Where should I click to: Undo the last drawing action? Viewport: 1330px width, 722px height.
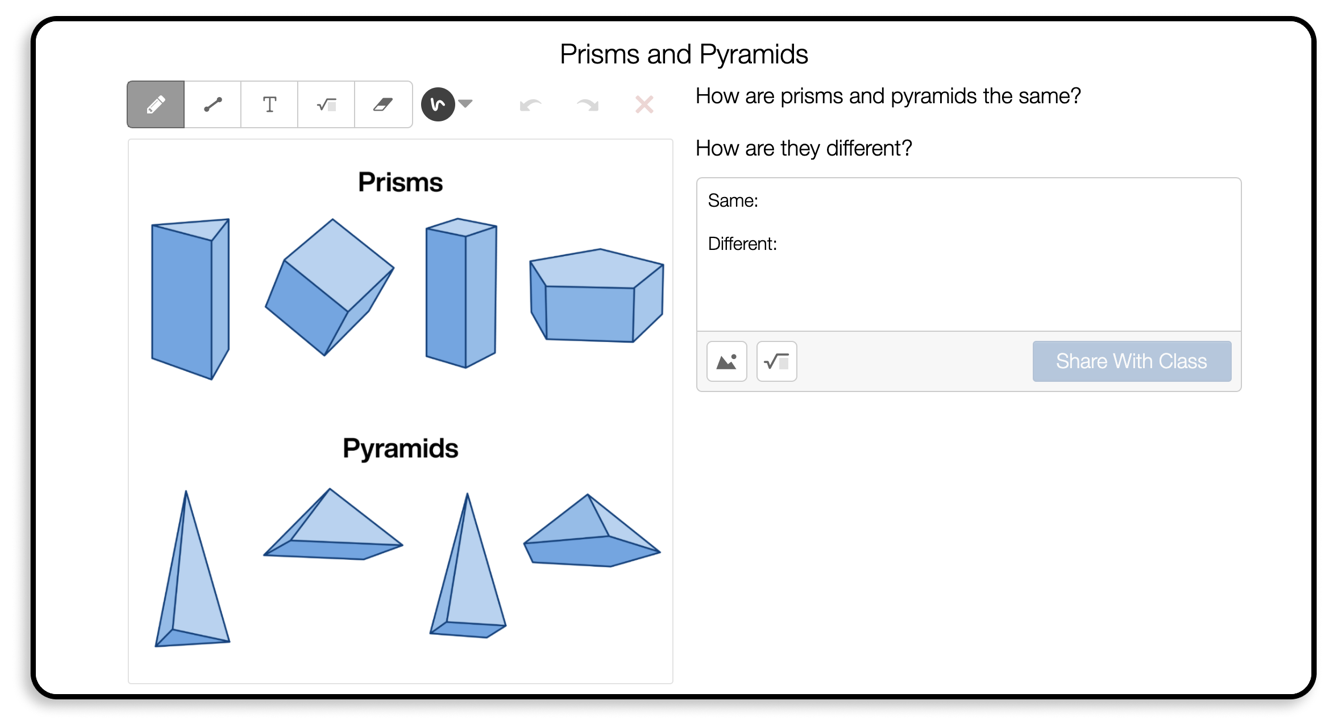point(530,104)
